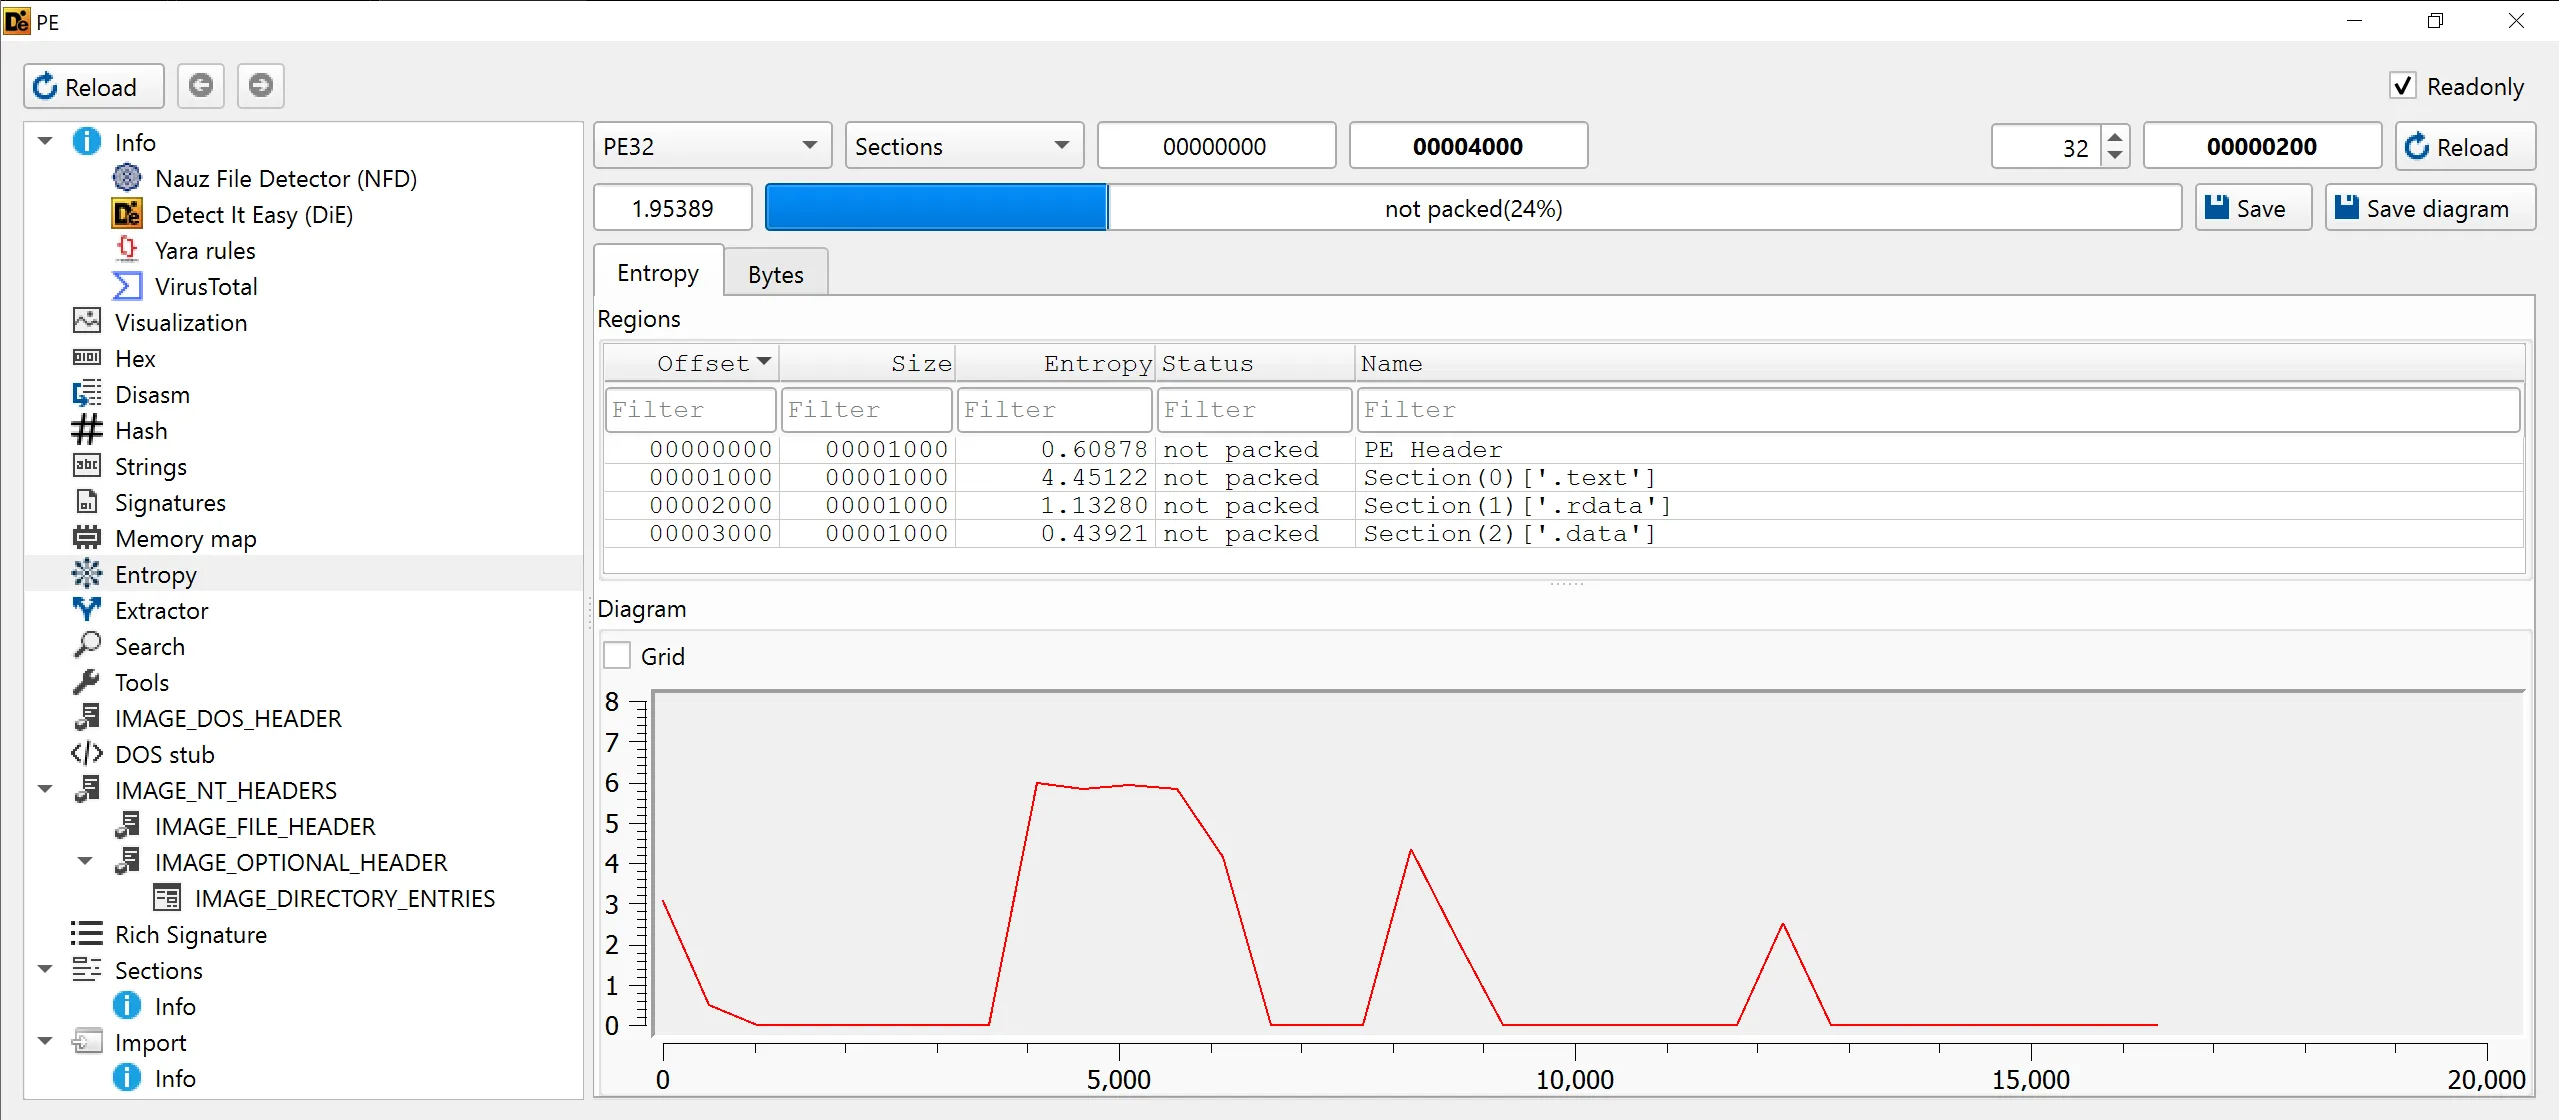Enable the Grid checkbox in the diagram

618,656
